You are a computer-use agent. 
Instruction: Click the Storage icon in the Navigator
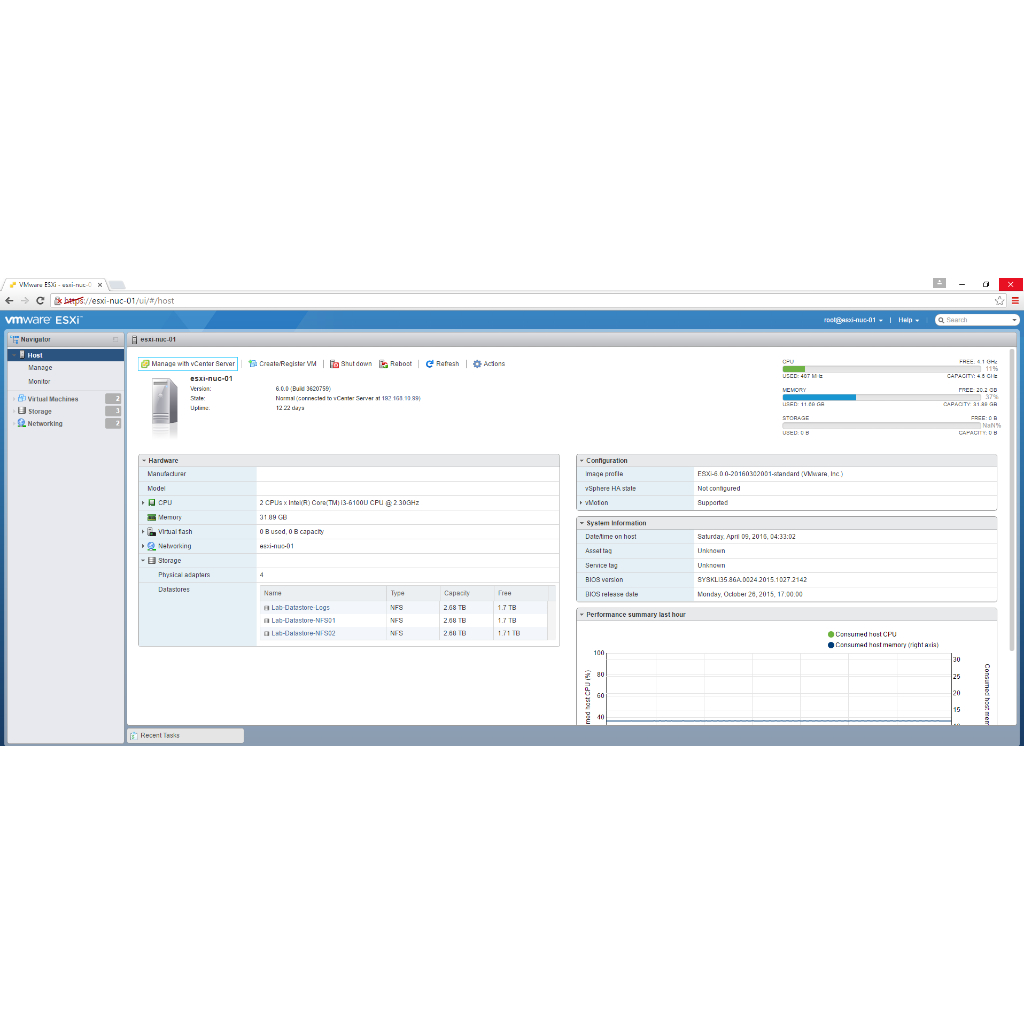point(22,411)
